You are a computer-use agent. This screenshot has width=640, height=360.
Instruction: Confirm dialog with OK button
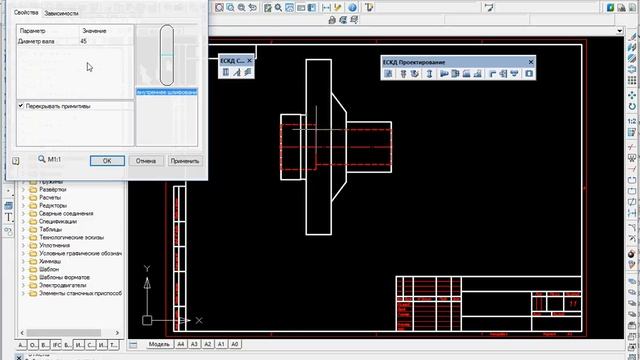[x=107, y=161]
